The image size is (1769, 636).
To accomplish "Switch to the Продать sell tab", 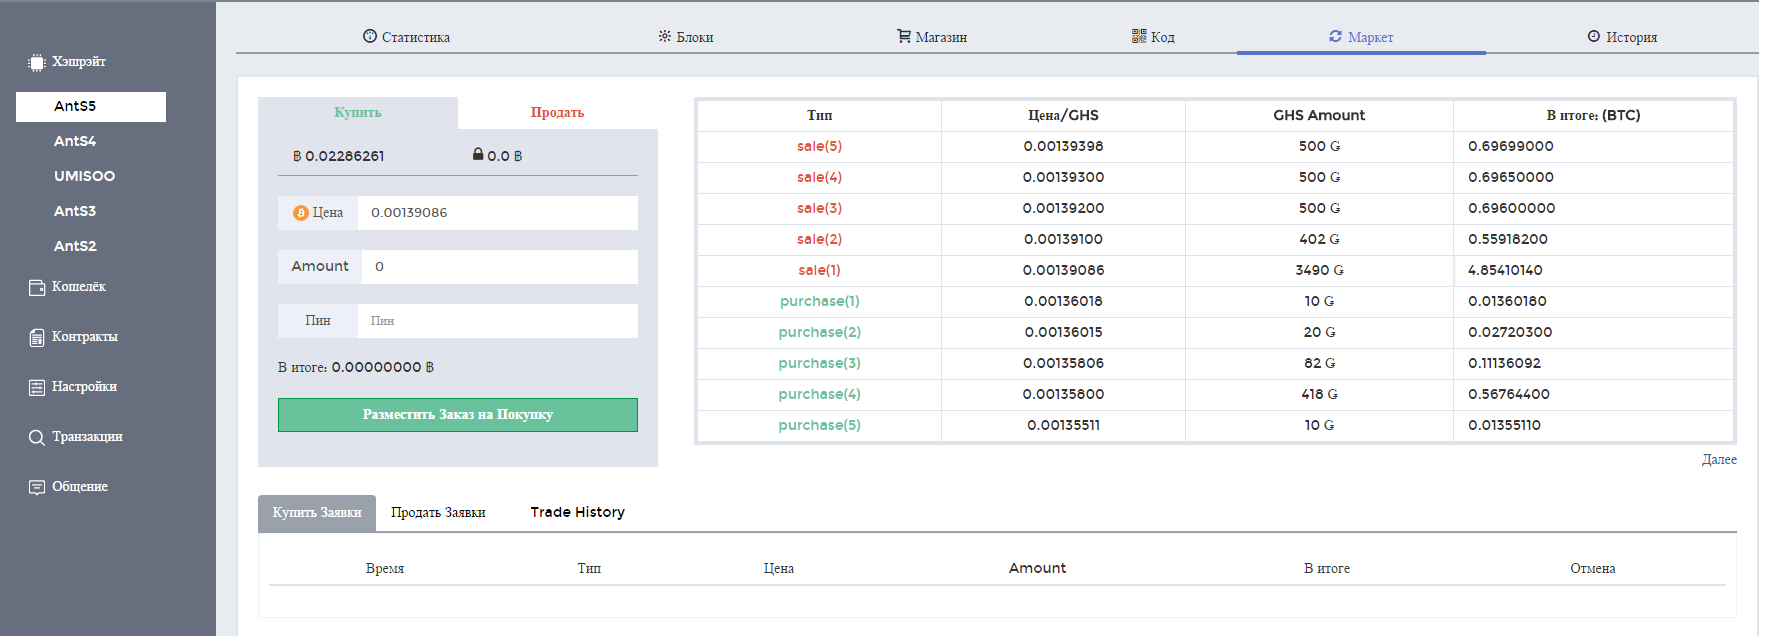I will (x=557, y=113).
